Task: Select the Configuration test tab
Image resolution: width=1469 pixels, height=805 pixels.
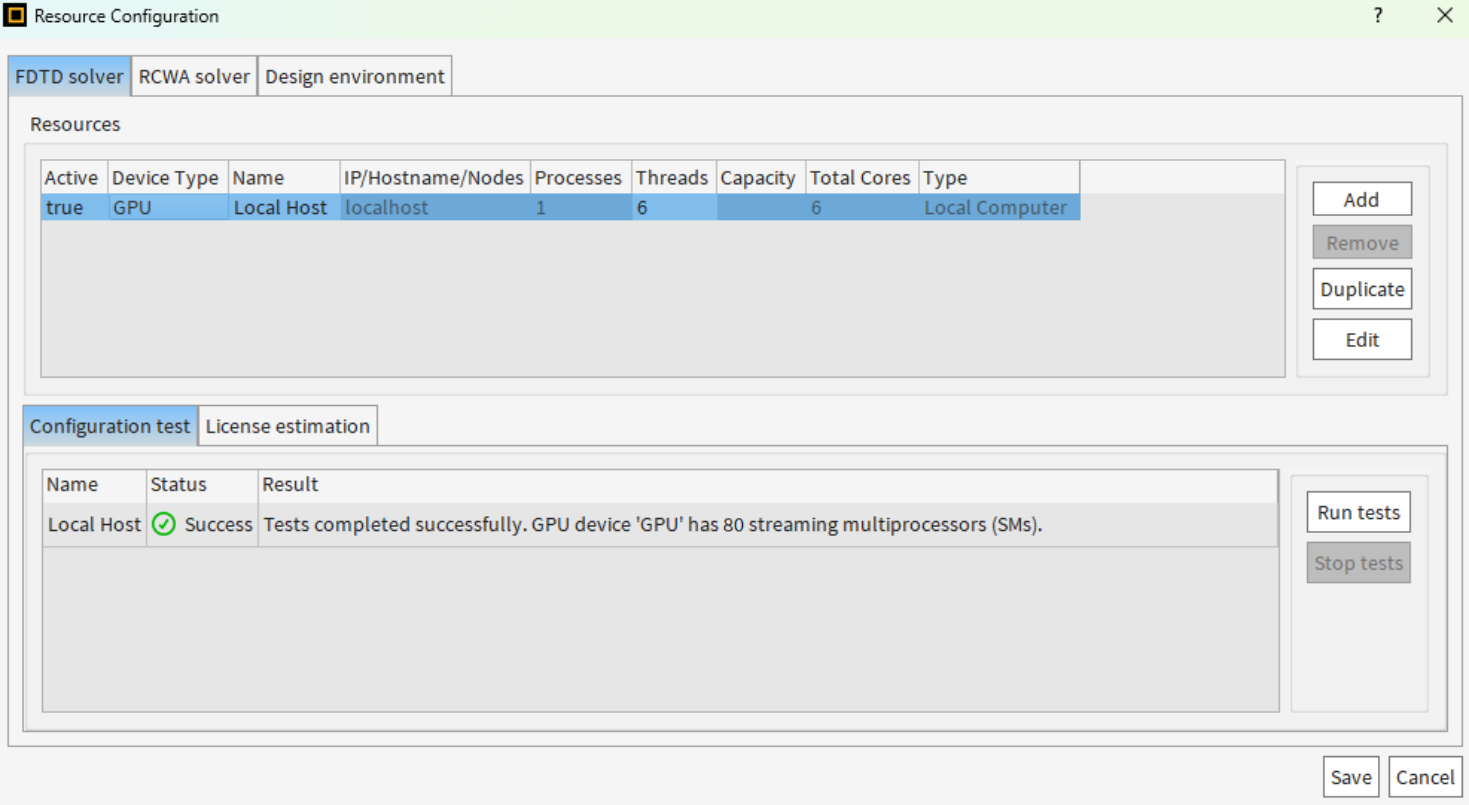Action: [109, 425]
